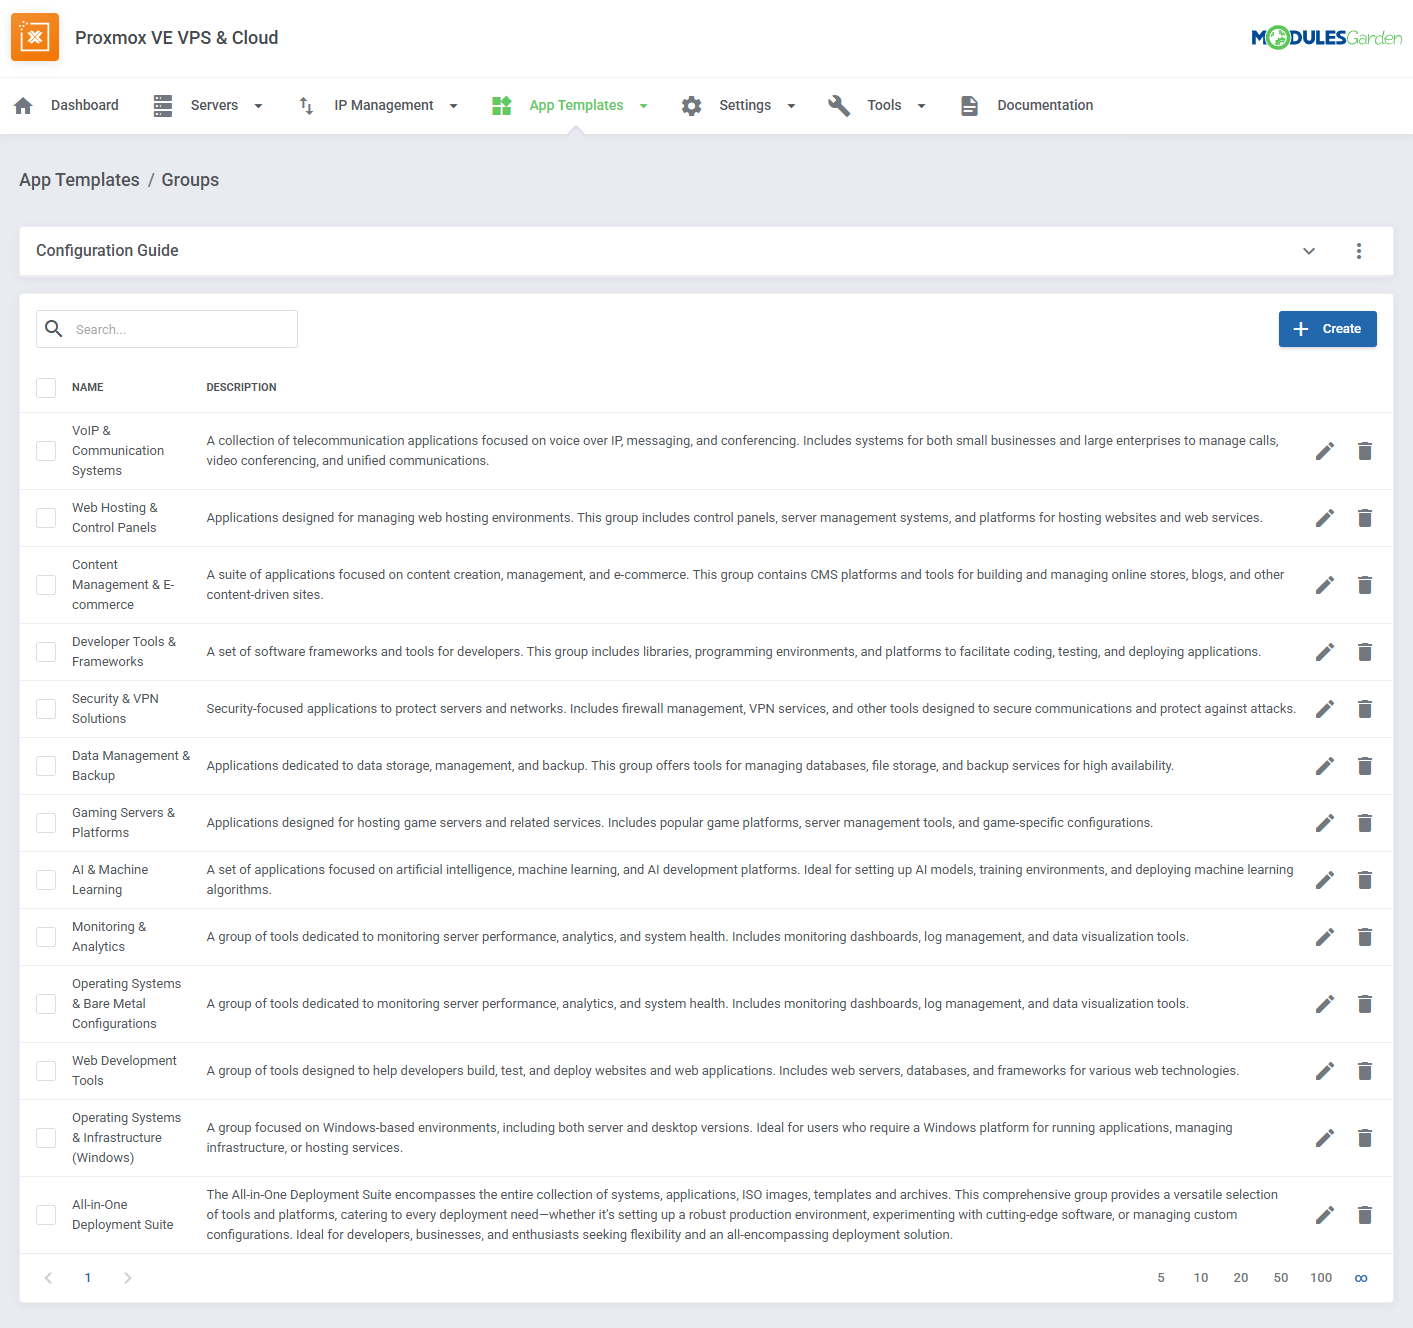This screenshot has width=1413, height=1328.
Task: Type a query in the search field
Action: pos(180,328)
